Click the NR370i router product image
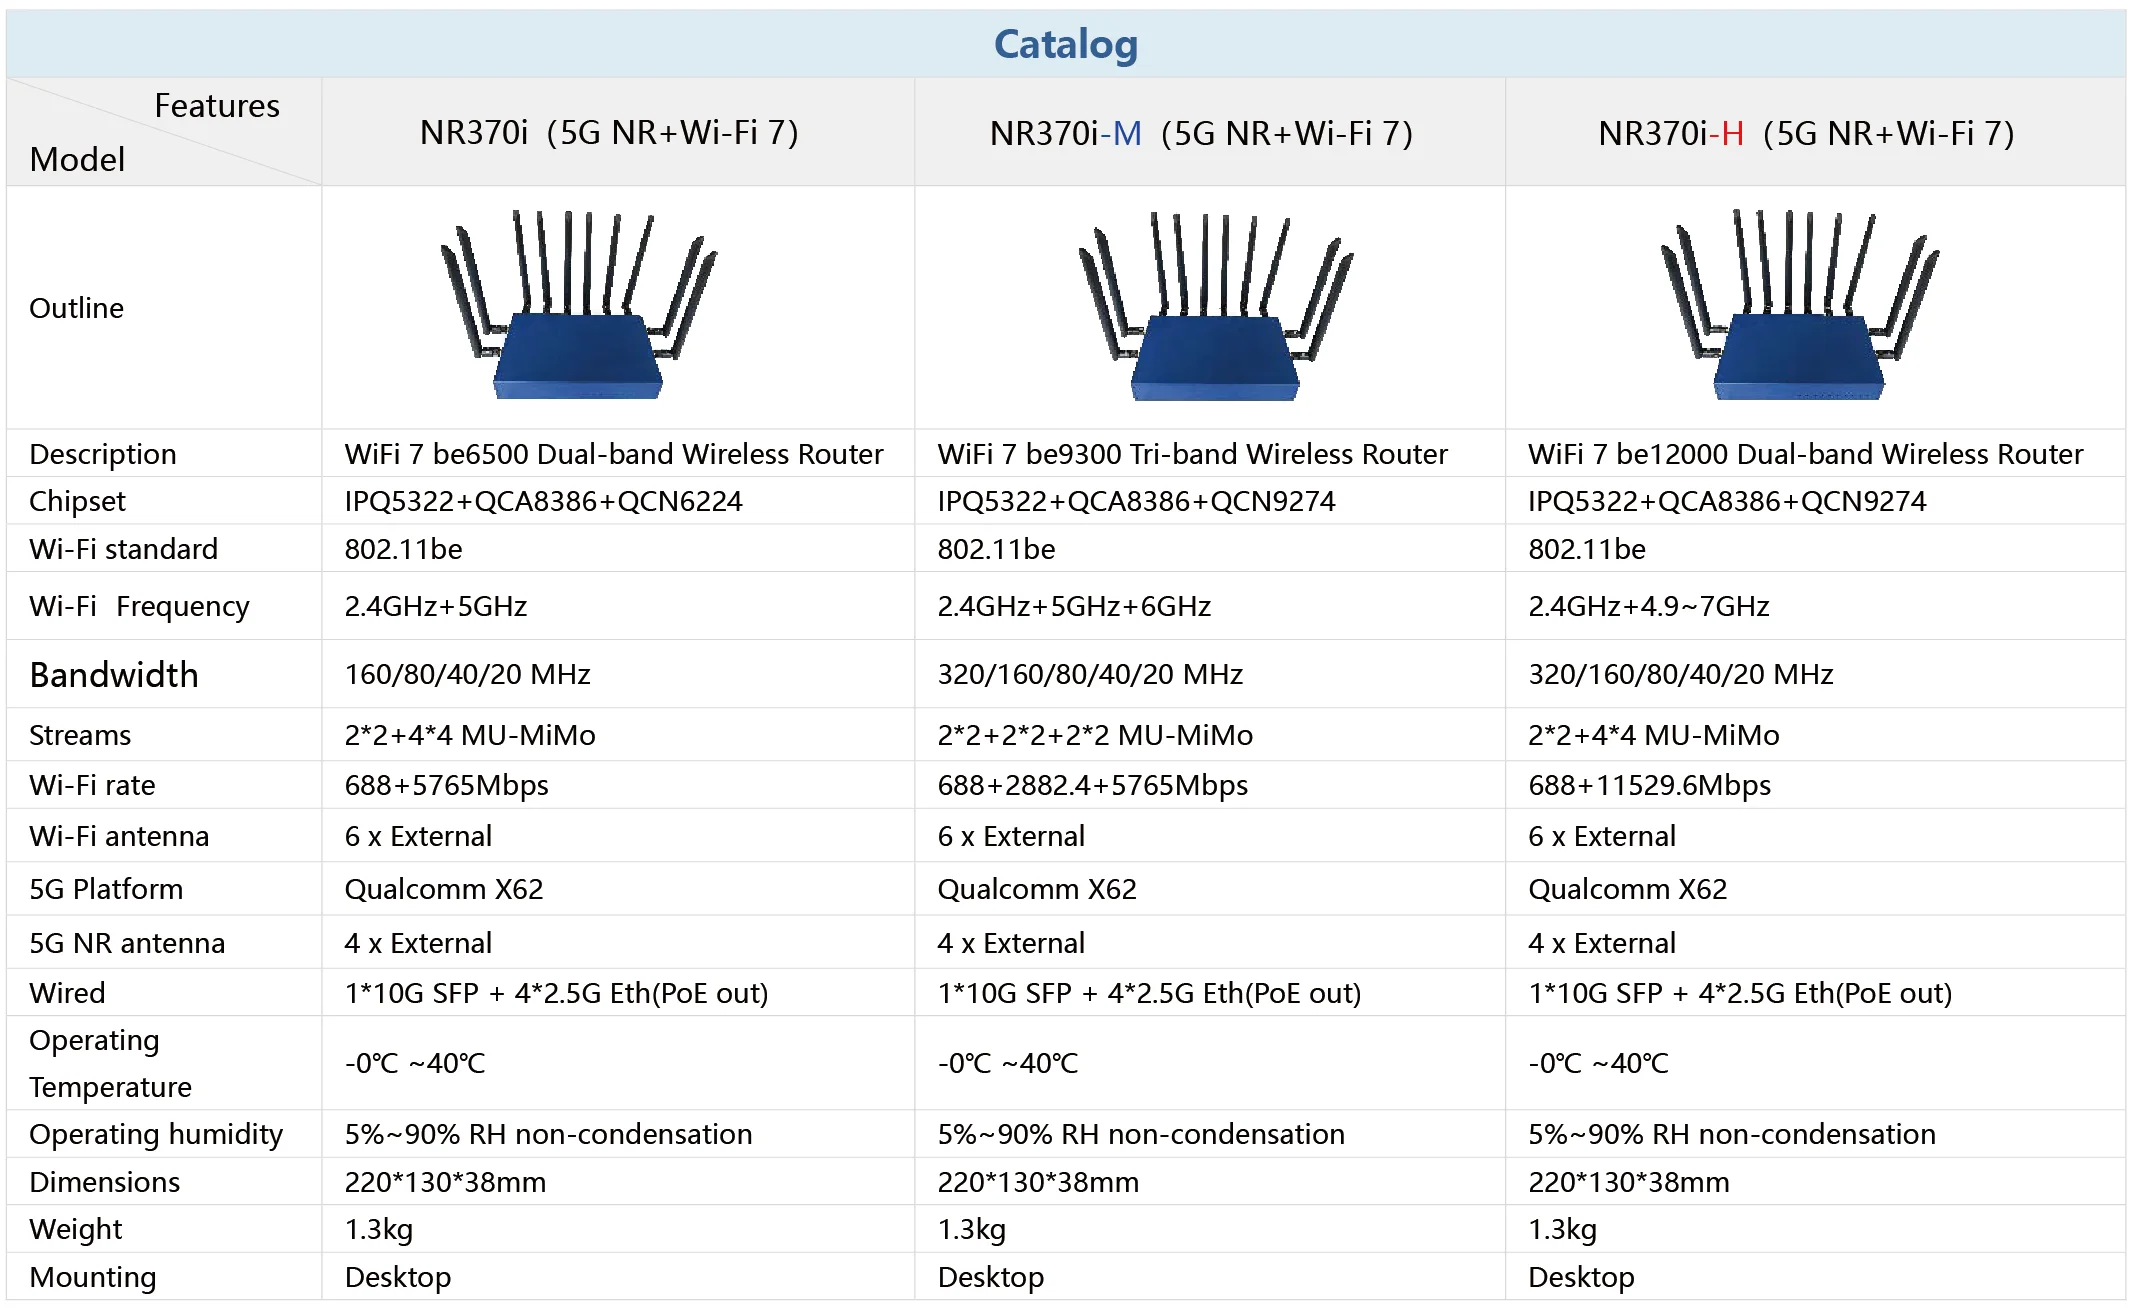Viewport: 2133px width, 1313px height. pyautogui.click(x=579, y=305)
